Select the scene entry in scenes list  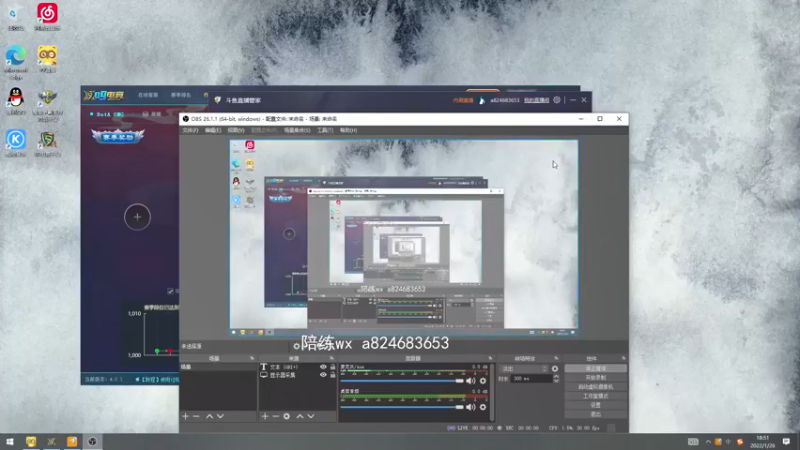pyautogui.click(x=218, y=367)
